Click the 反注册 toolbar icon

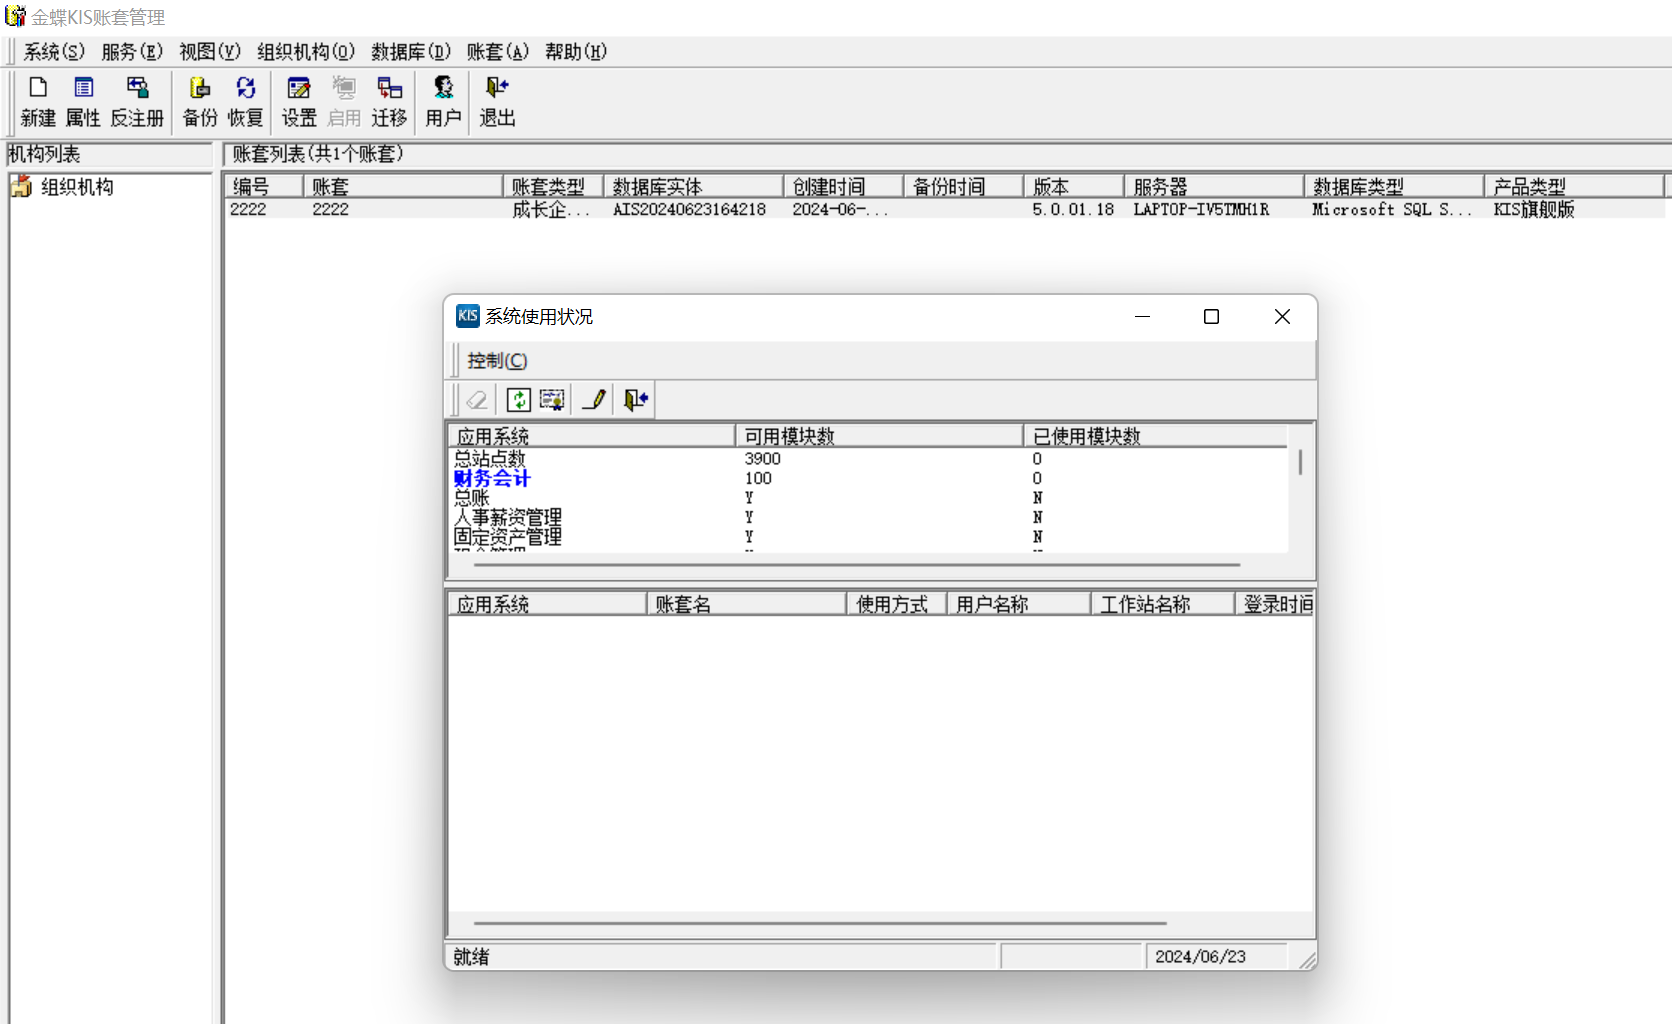137,102
